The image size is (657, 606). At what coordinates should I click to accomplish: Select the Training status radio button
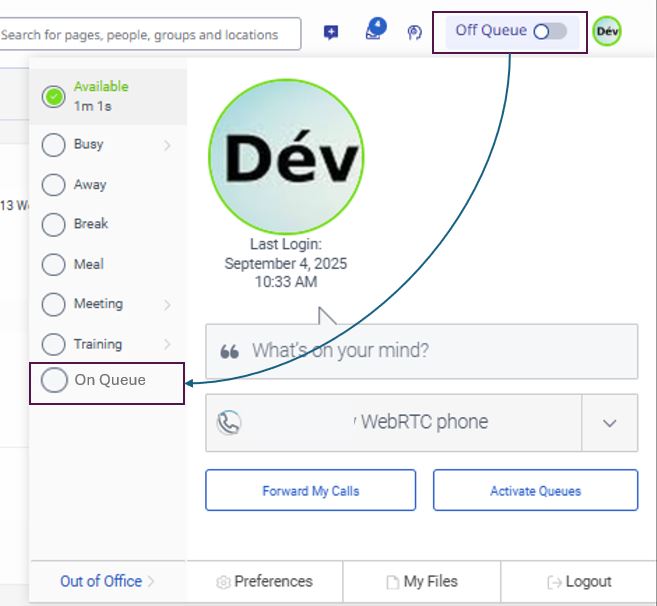coord(53,344)
